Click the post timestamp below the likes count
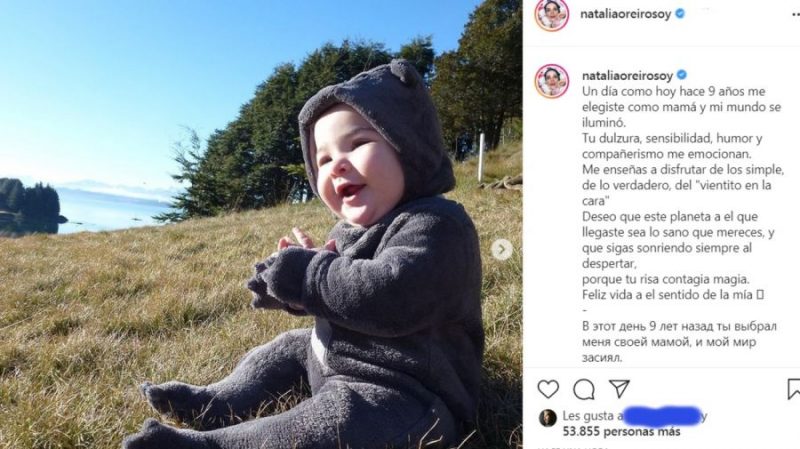 pyautogui.click(x=571, y=447)
